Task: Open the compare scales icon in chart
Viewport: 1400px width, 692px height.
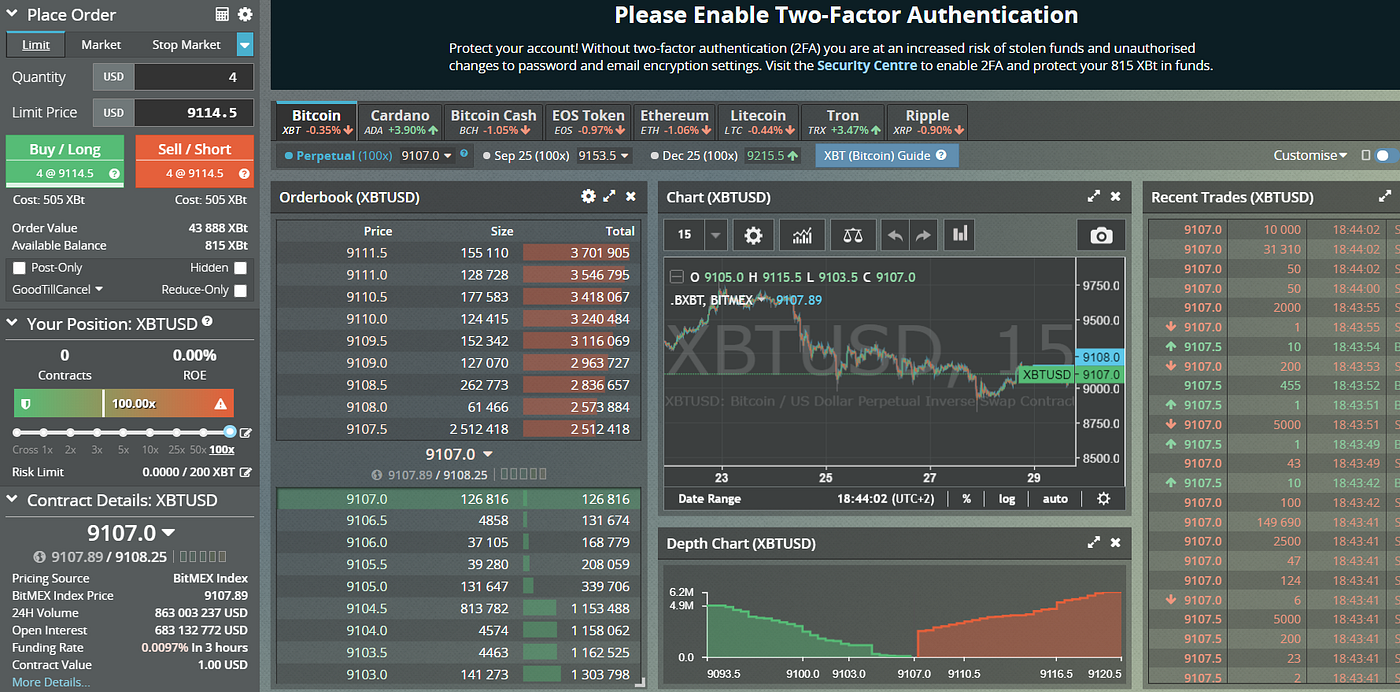Action: 852,235
